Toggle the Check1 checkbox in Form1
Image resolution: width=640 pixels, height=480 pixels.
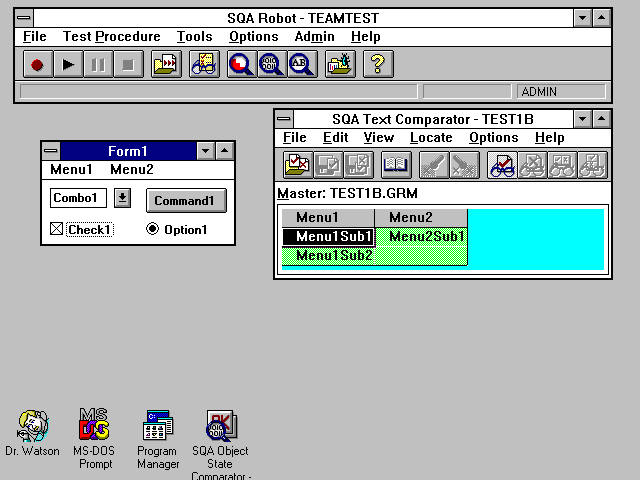(57, 230)
